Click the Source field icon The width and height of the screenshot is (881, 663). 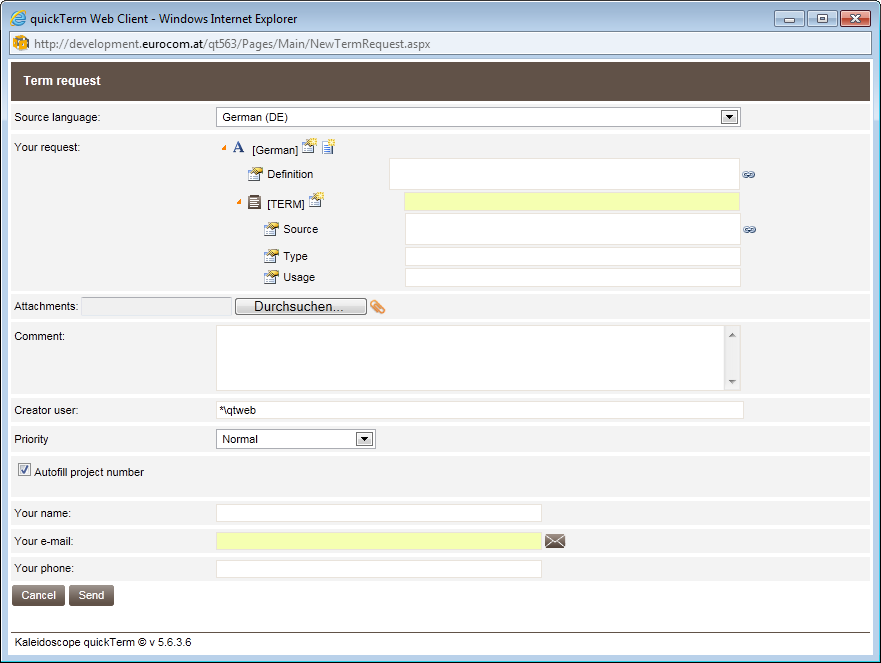[271, 229]
